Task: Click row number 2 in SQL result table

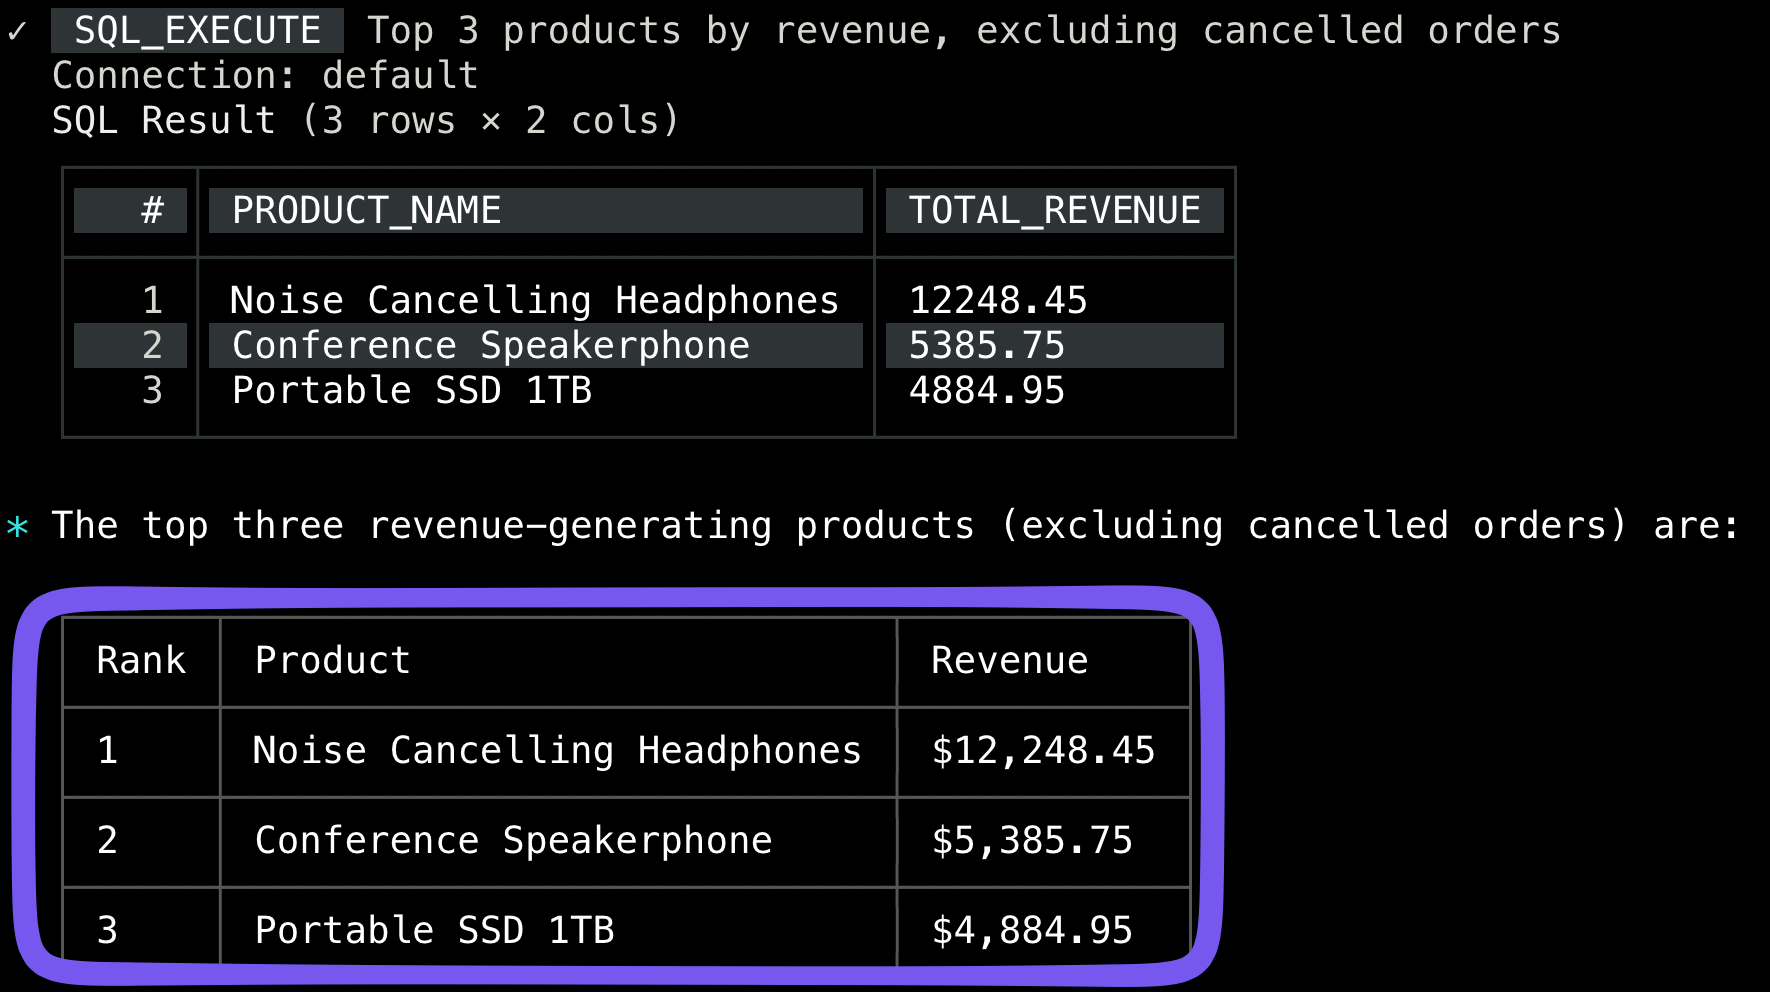Action: coord(152,345)
